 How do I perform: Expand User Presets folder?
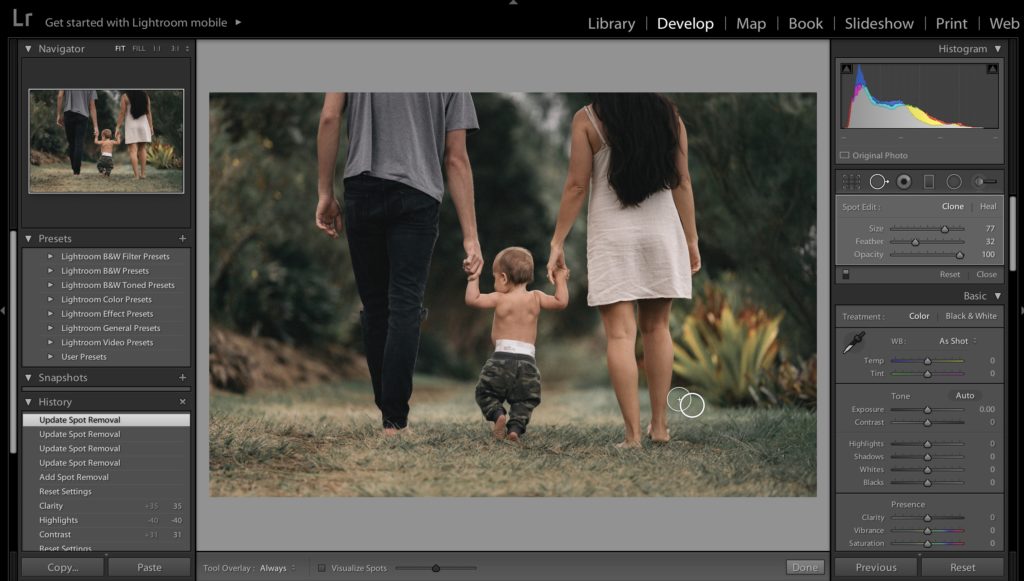tap(50, 357)
